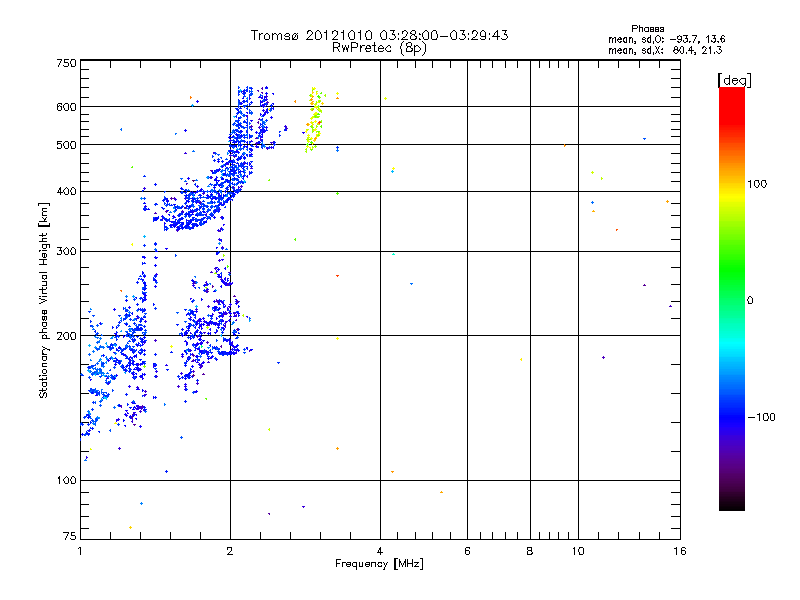
Task: Click the colorbar tick label '0'
Action: [750, 301]
